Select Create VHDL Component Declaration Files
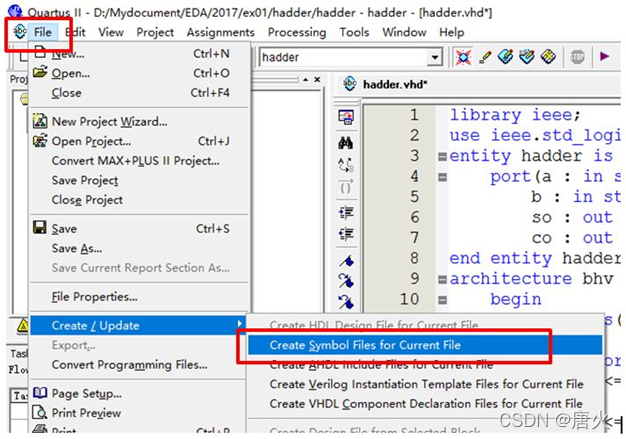This screenshot has width=626, height=439. (x=425, y=403)
